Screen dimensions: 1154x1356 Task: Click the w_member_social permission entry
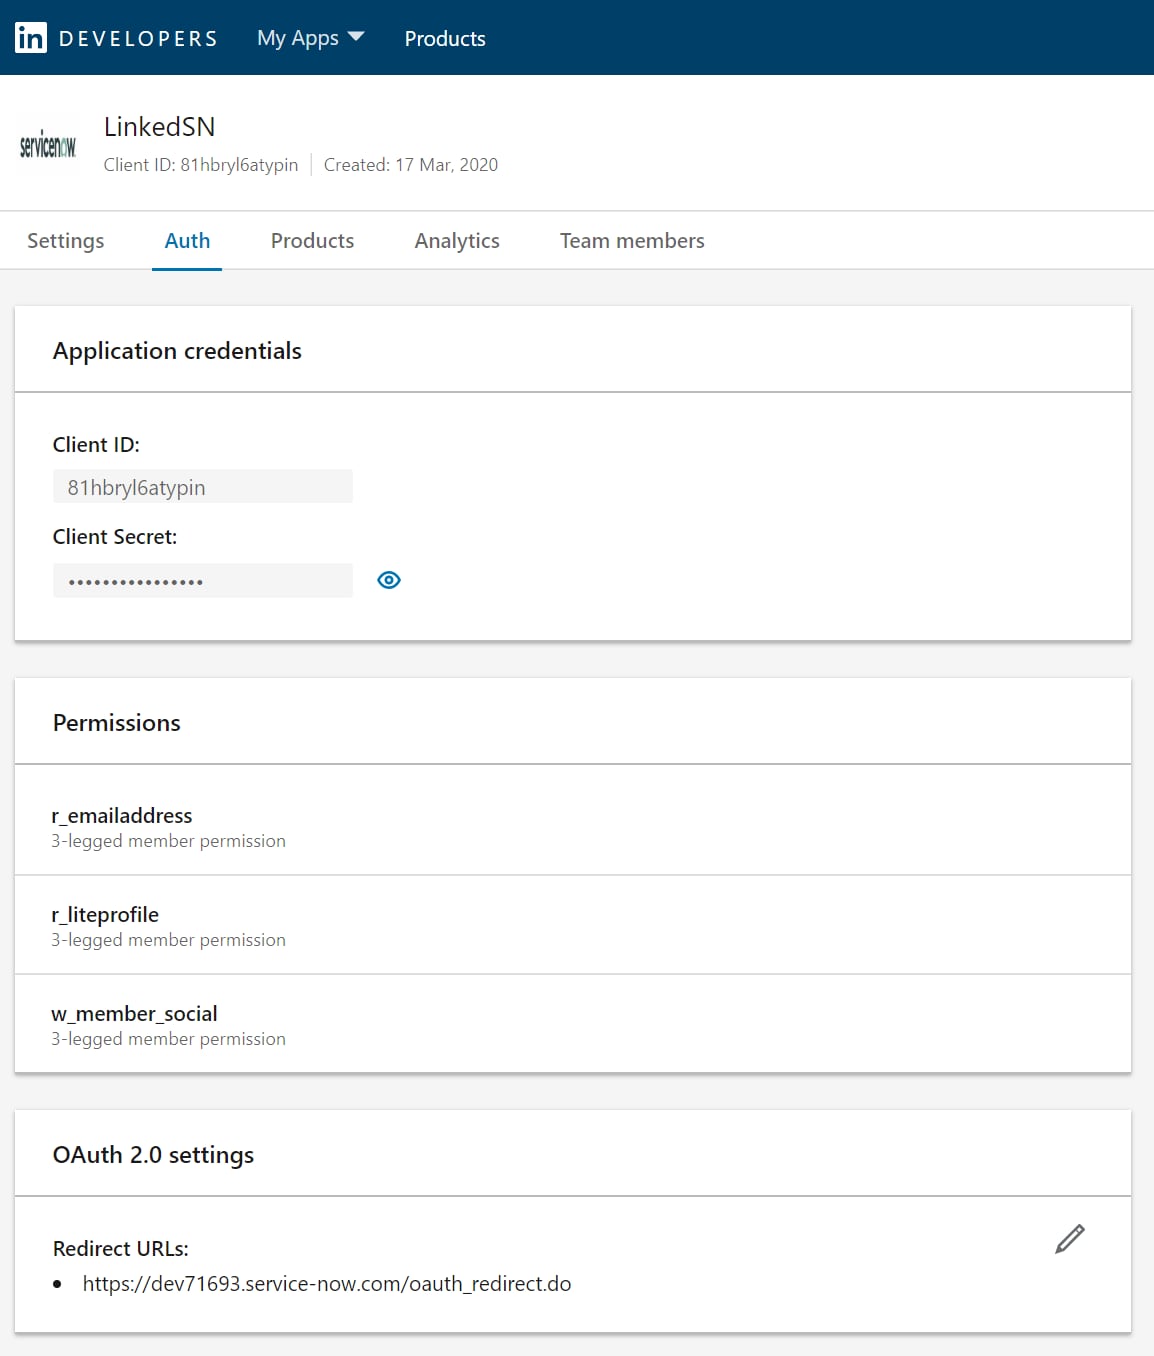click(134, 1013)
